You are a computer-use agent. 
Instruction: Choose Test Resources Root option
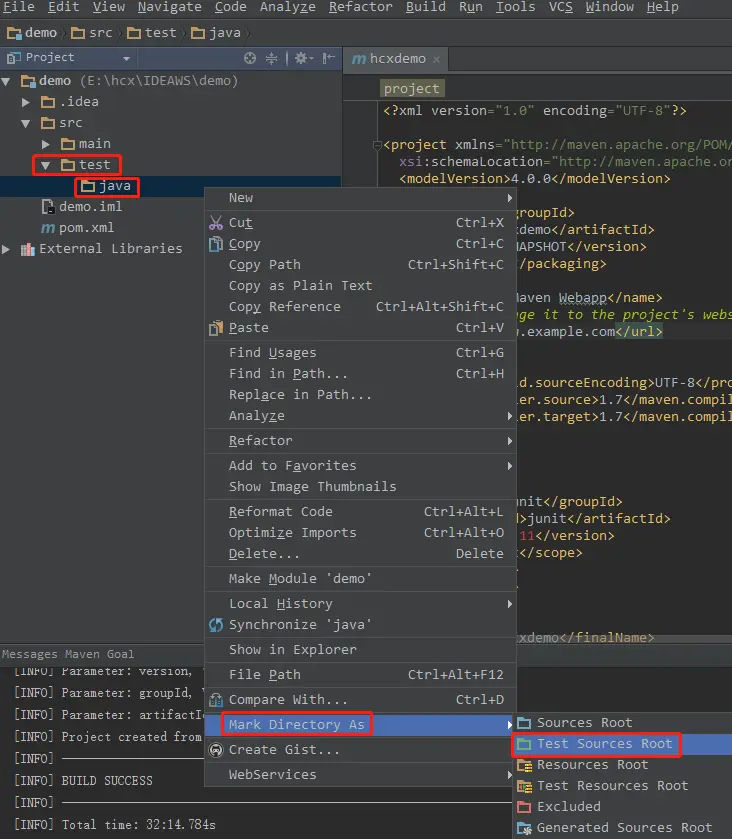point(622,786)
